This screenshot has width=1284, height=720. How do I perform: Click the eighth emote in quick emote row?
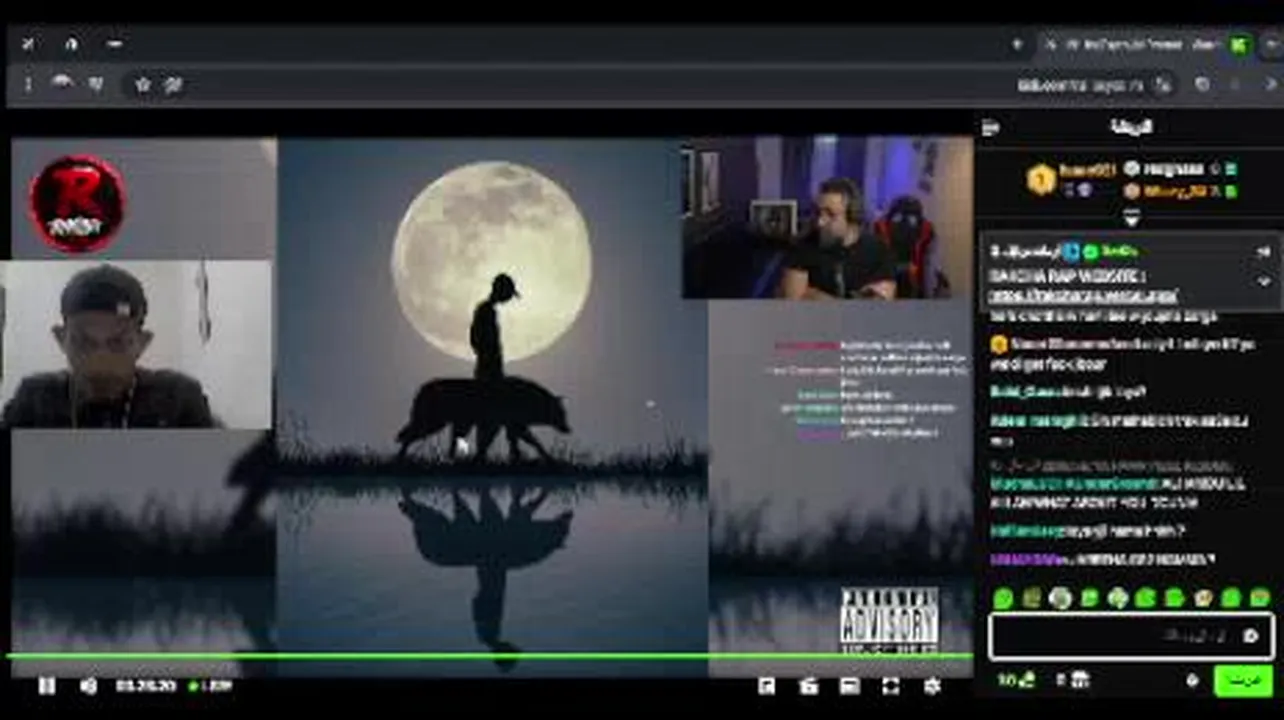(1203, 598)
